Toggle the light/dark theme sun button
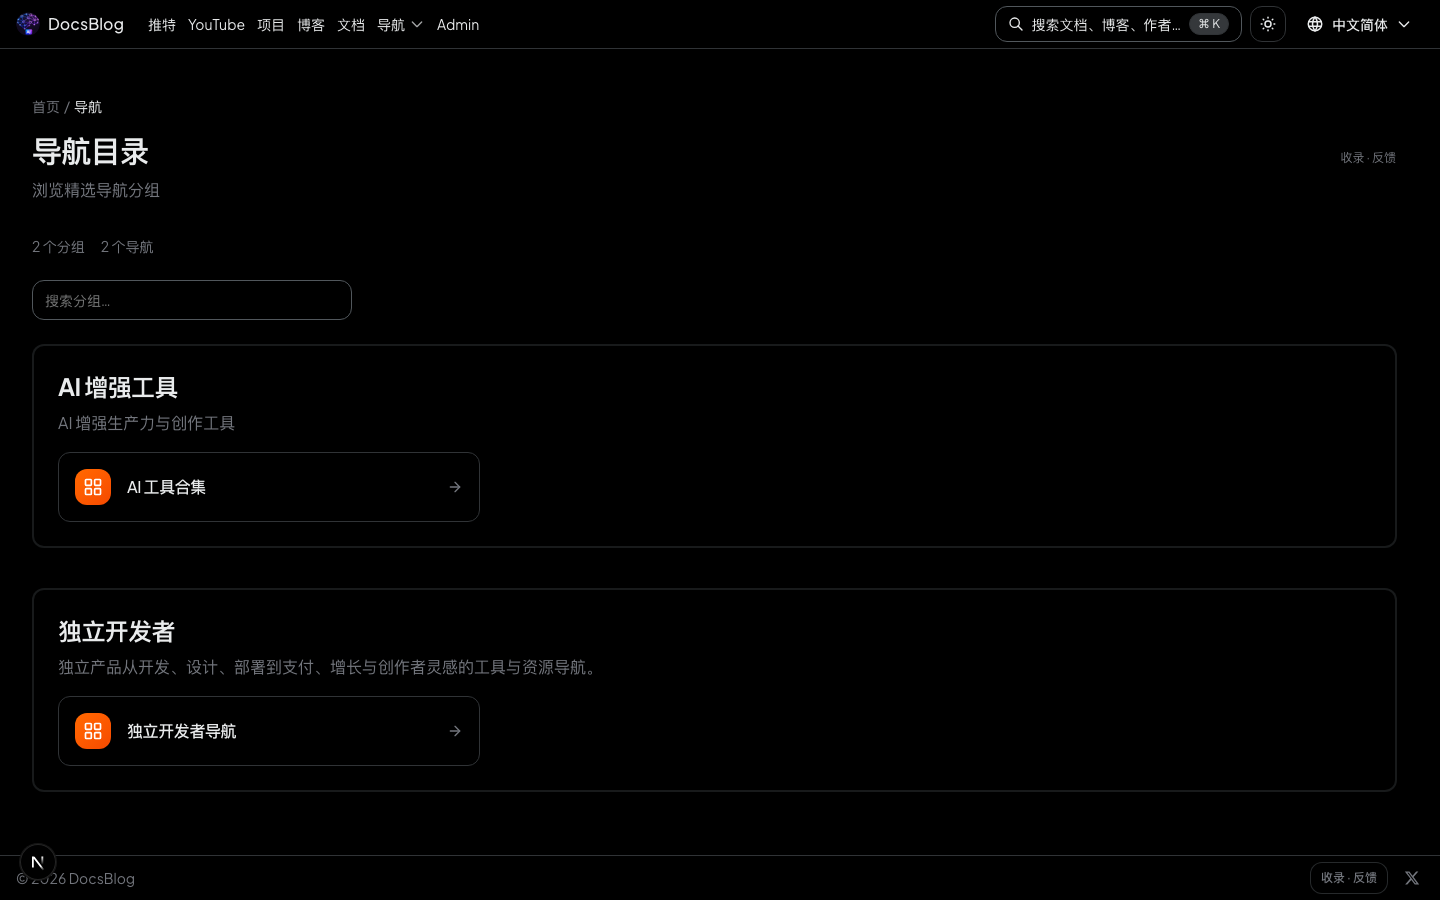The width and height of the screenshot is (1440, 900). [x=1267, y=24]
